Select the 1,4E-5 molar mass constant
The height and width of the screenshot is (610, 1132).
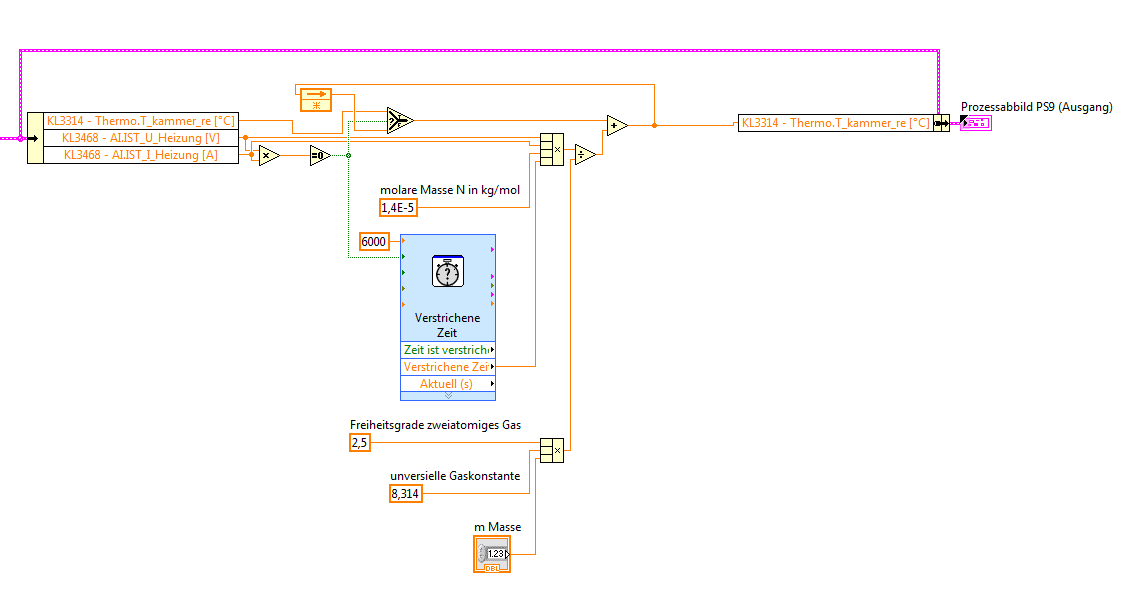click(398, 208)
